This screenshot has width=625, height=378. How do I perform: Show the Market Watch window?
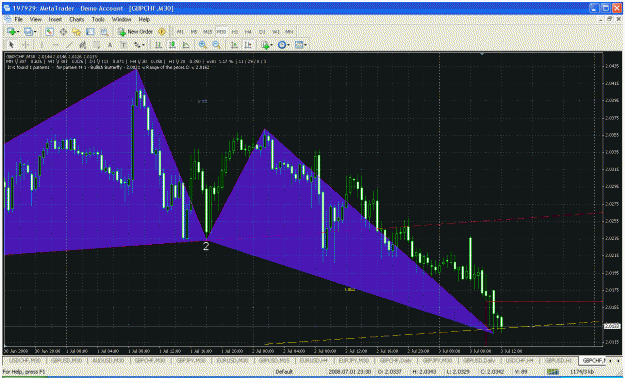49,32
